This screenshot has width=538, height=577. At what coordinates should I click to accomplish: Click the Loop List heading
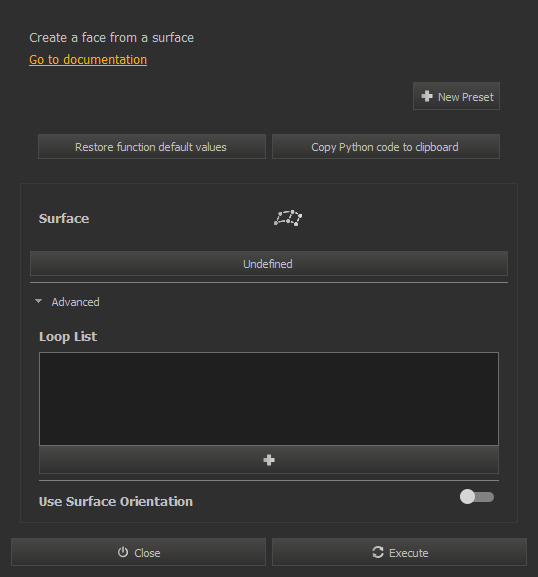[68, 337]
